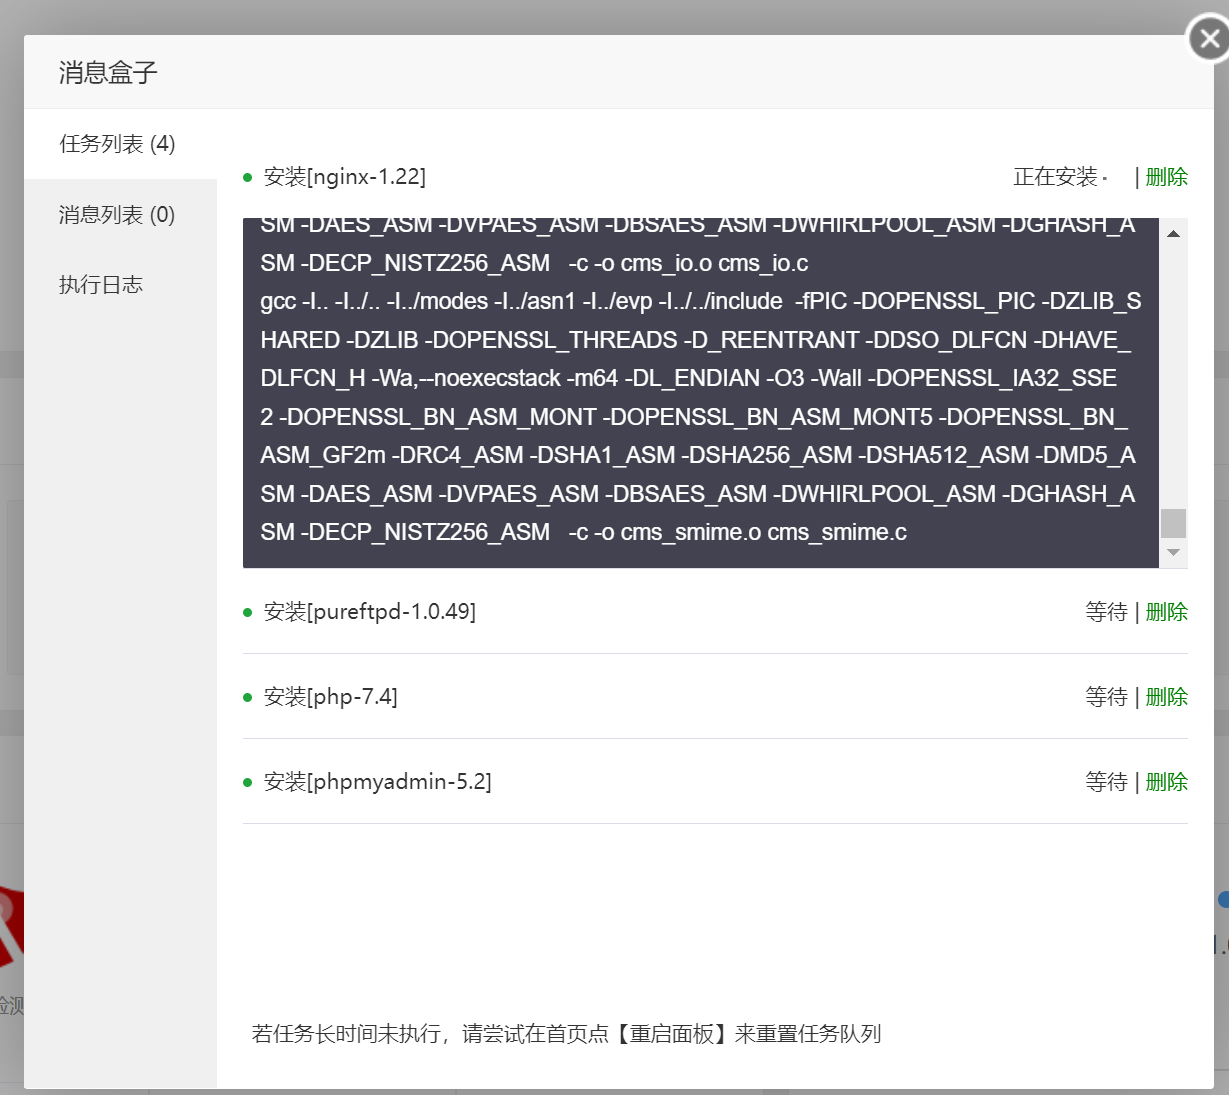Delete the nginx-1.22 install task
This screenshot has height=1095, width=1229.
click(x=1166, y=176)
